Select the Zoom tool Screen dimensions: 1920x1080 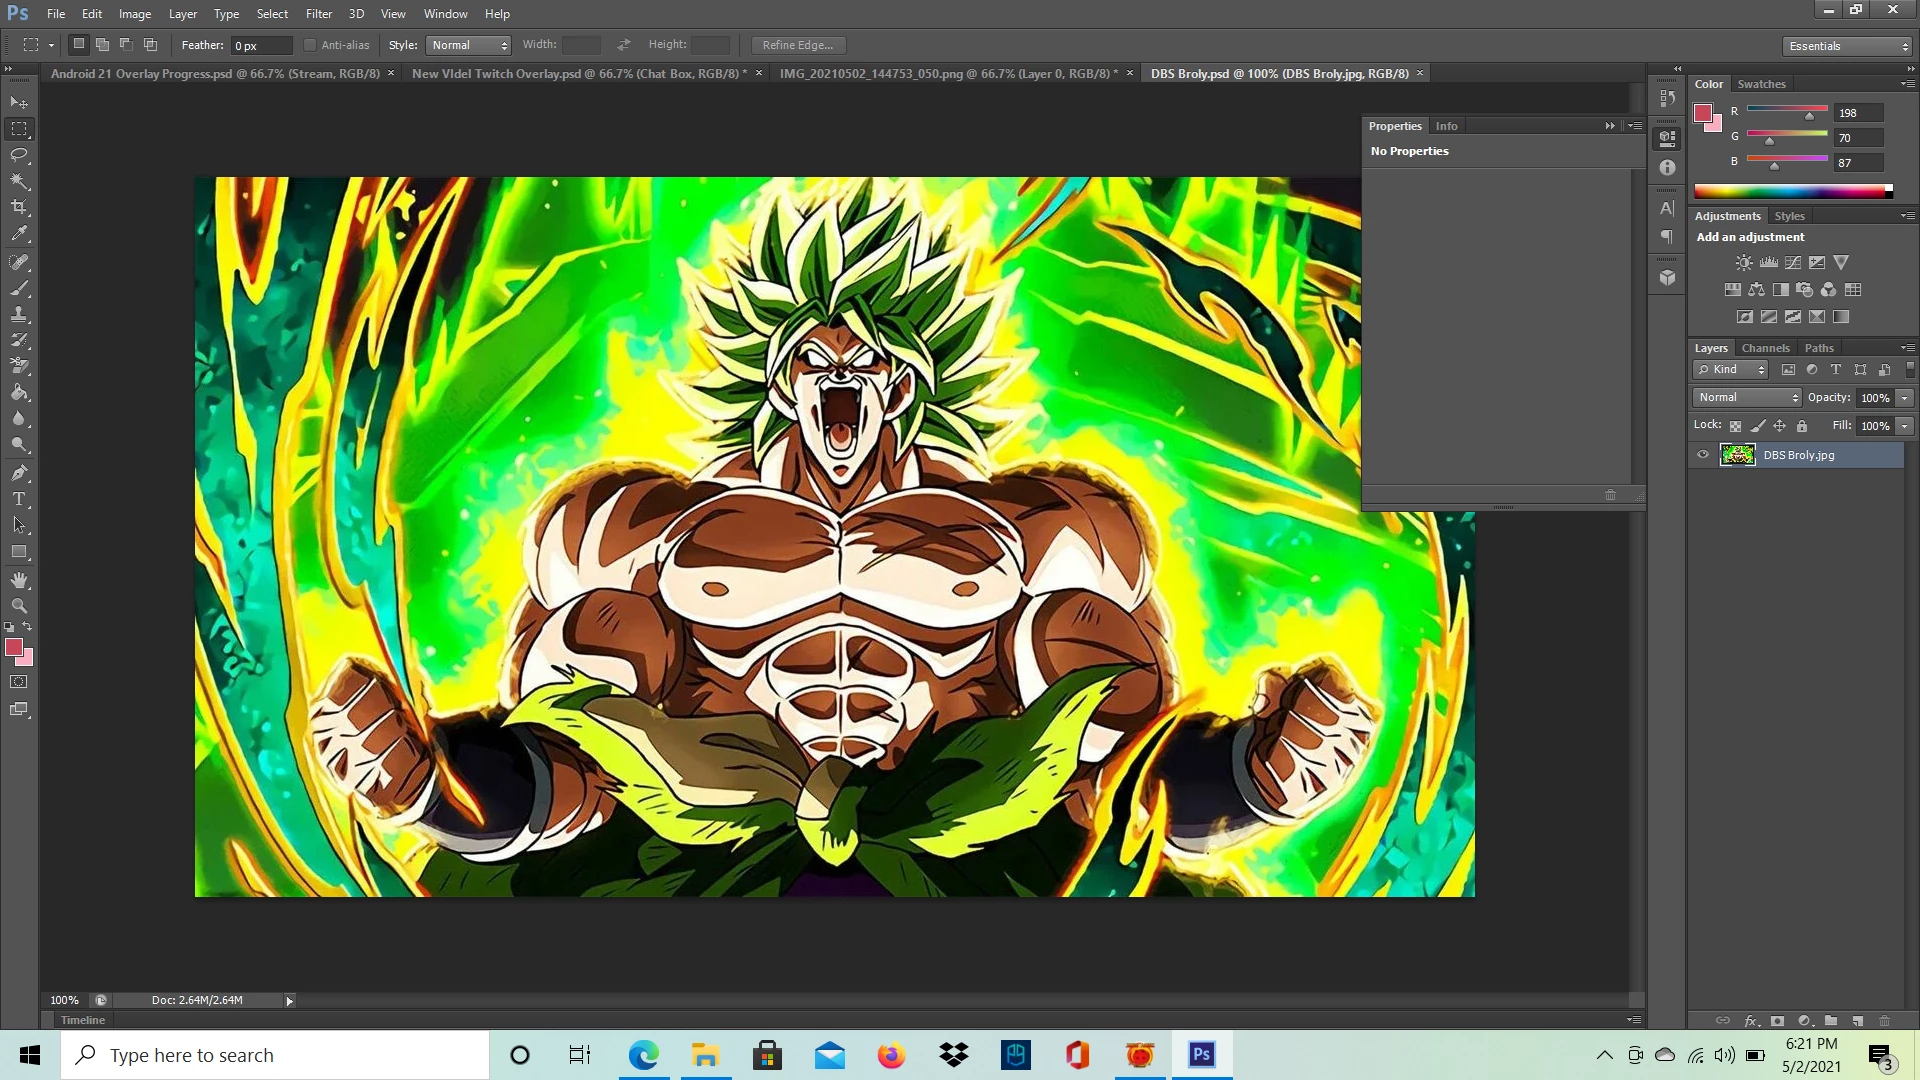tap(19, 606)
